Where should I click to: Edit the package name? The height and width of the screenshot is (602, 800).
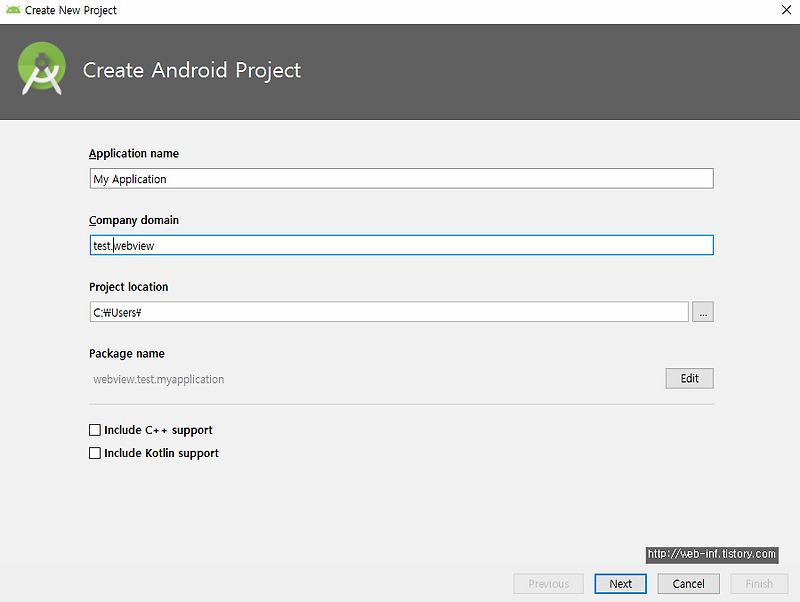tap(689, 379)
